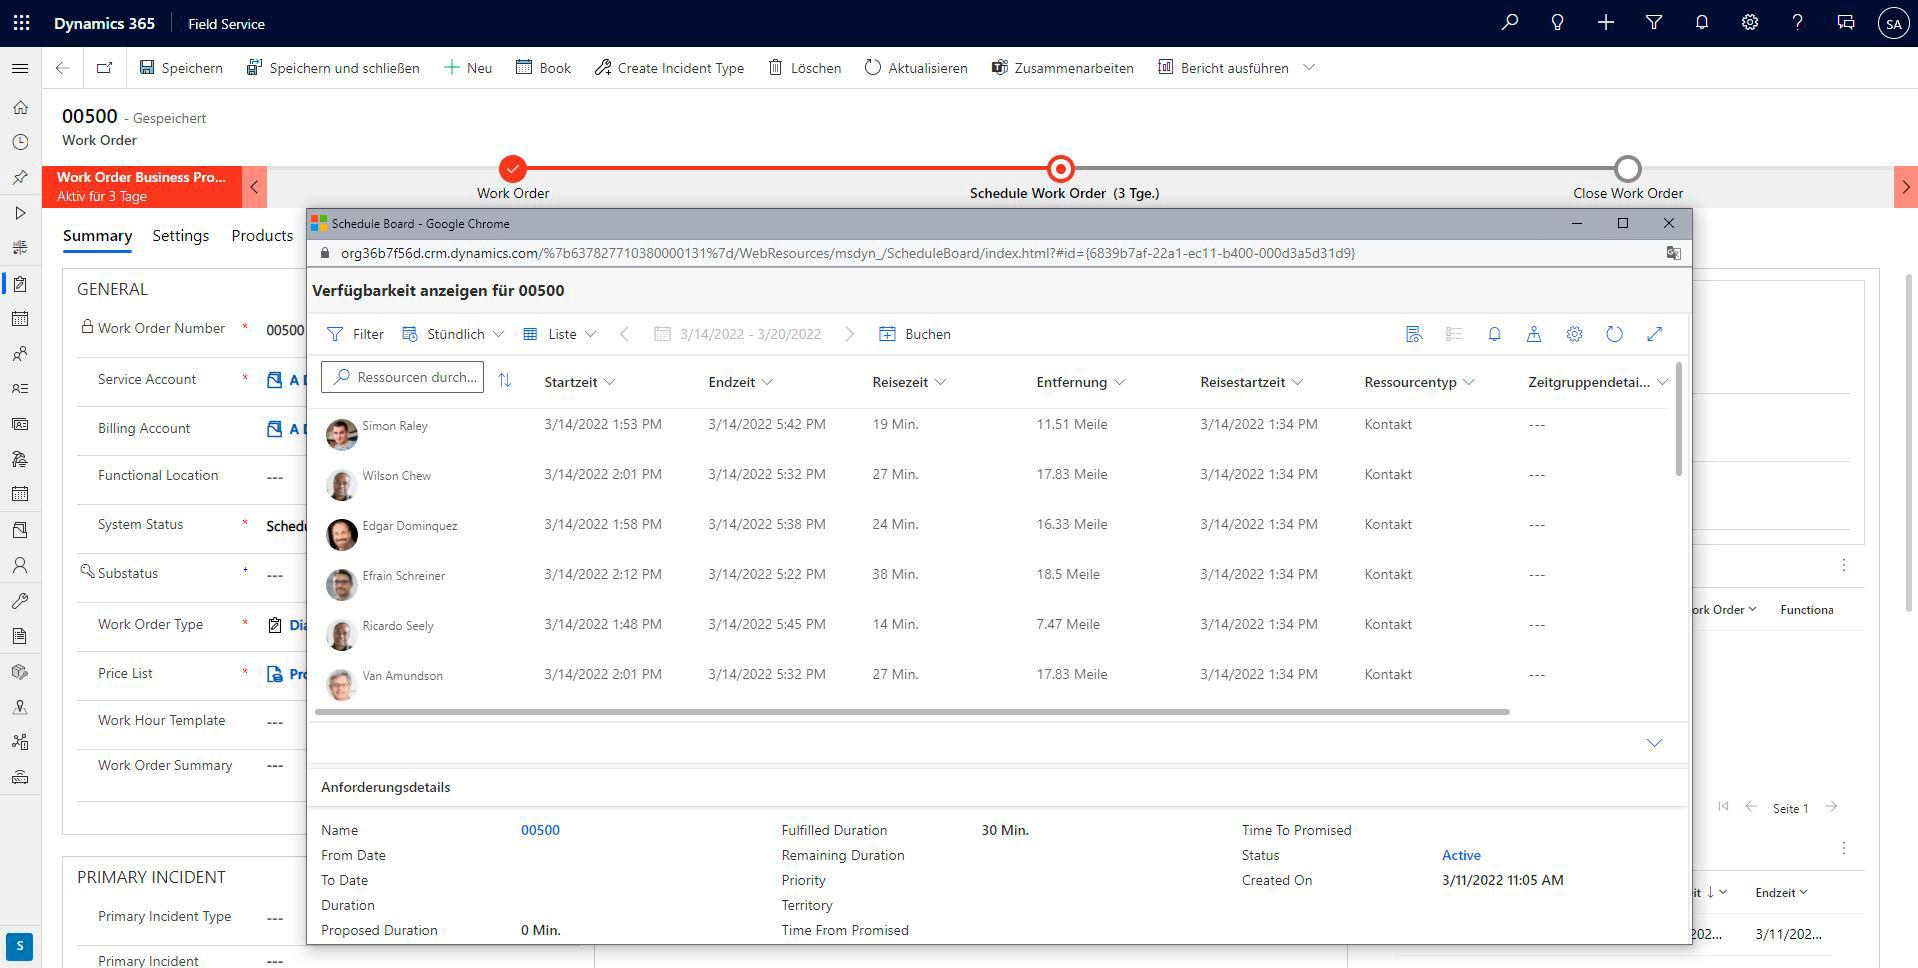1918x968 pixels.
Task: Expand the Ressourcentyp column menu
Action: [1468, 382]
